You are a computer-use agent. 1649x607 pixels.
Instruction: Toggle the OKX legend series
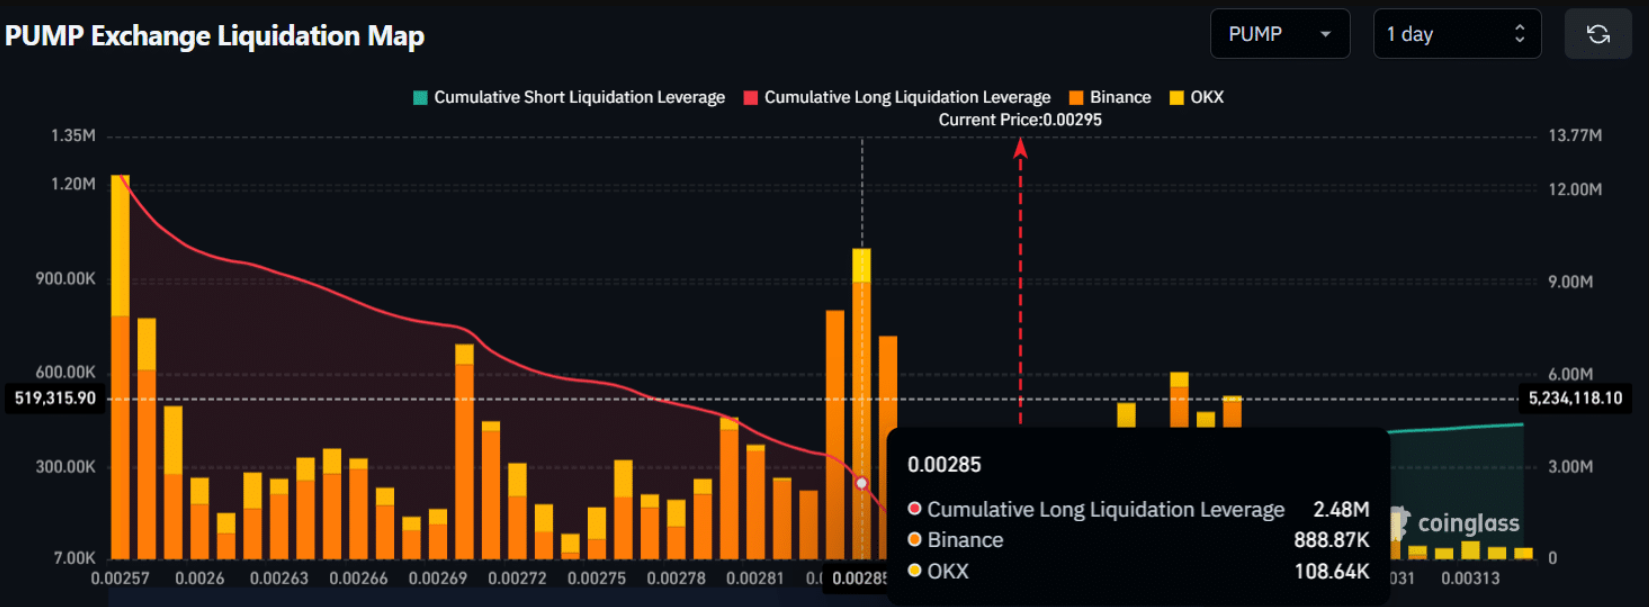point(1196,97)
